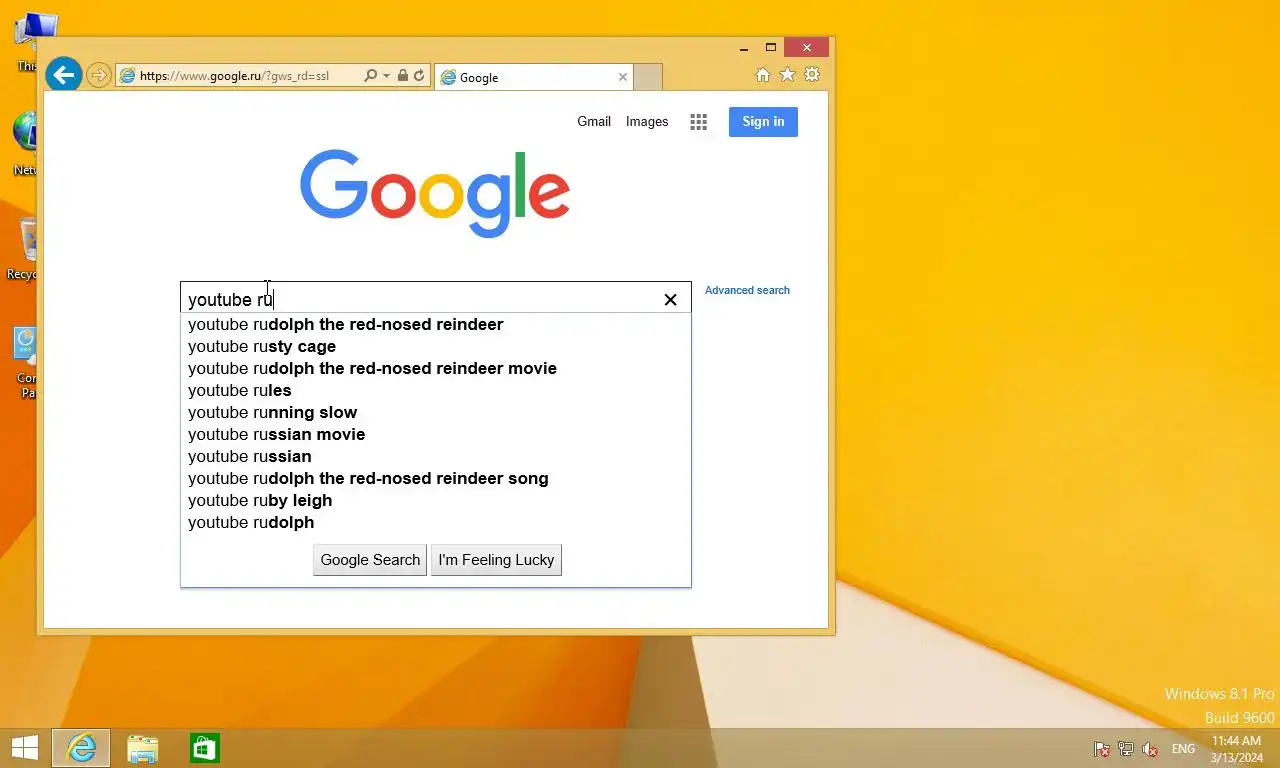Open the Advanced search link
The height and width of the screenshot is (768, 1280).
pyautogui.click(x=747, y=290)
